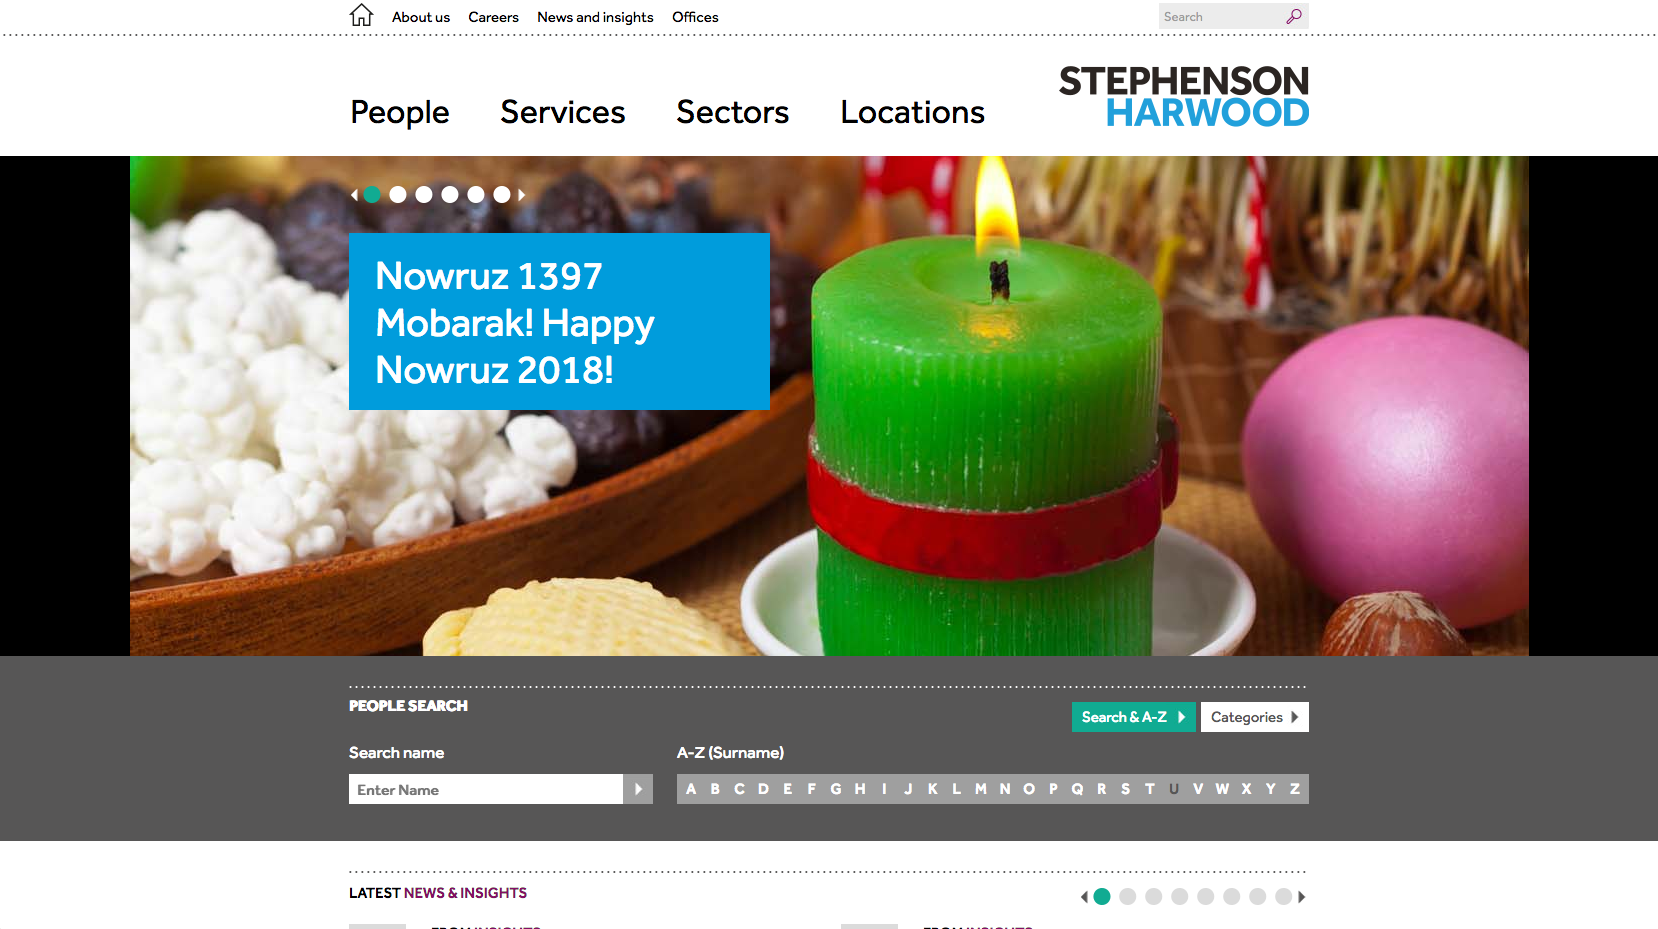Open the People main menu
This screenshot has height=929, width=1658.
[x=400, y=112]
